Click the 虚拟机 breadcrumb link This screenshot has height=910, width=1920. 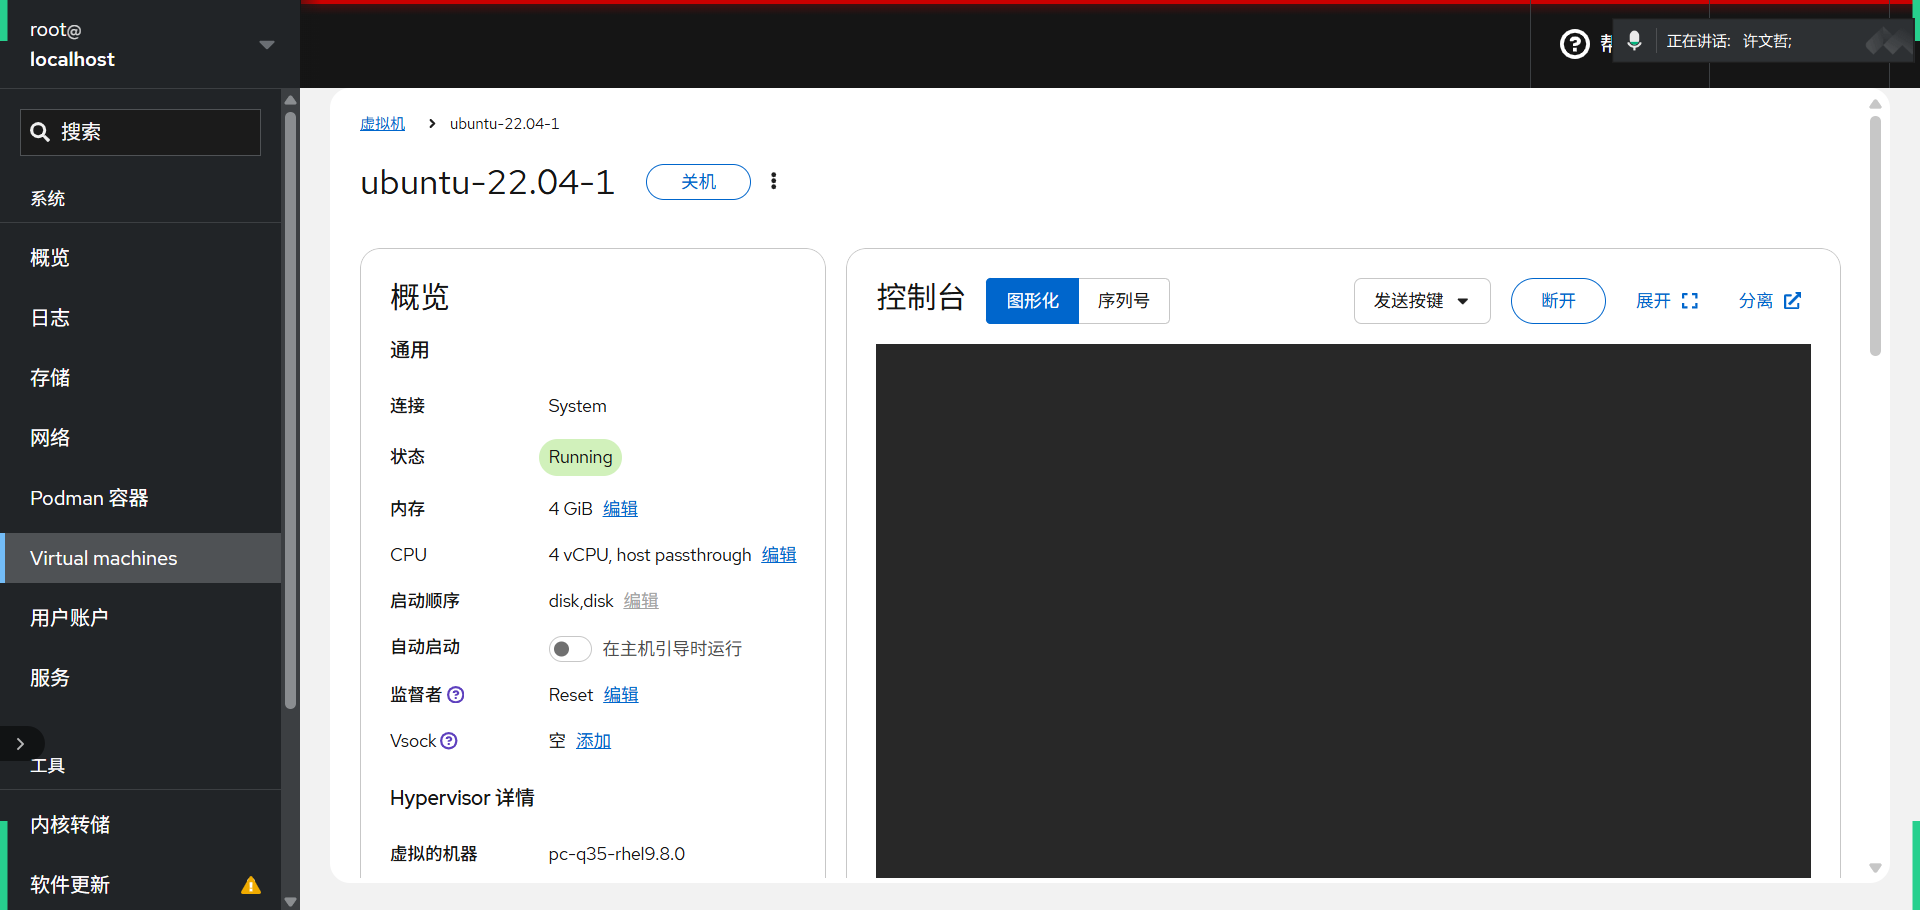click(382, 123)
